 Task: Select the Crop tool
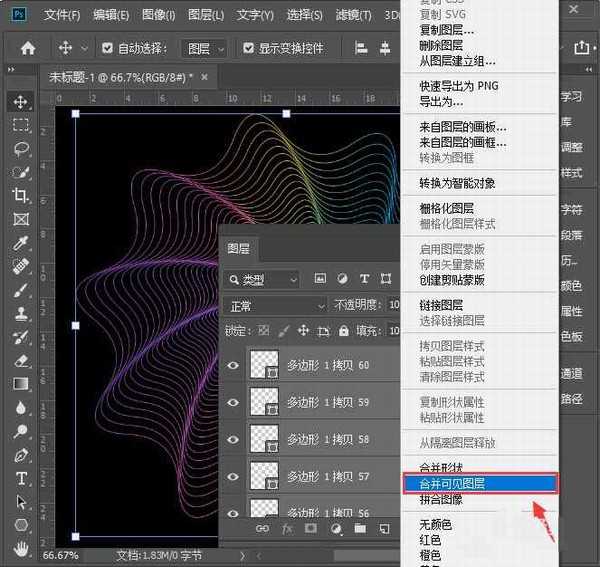21,196
